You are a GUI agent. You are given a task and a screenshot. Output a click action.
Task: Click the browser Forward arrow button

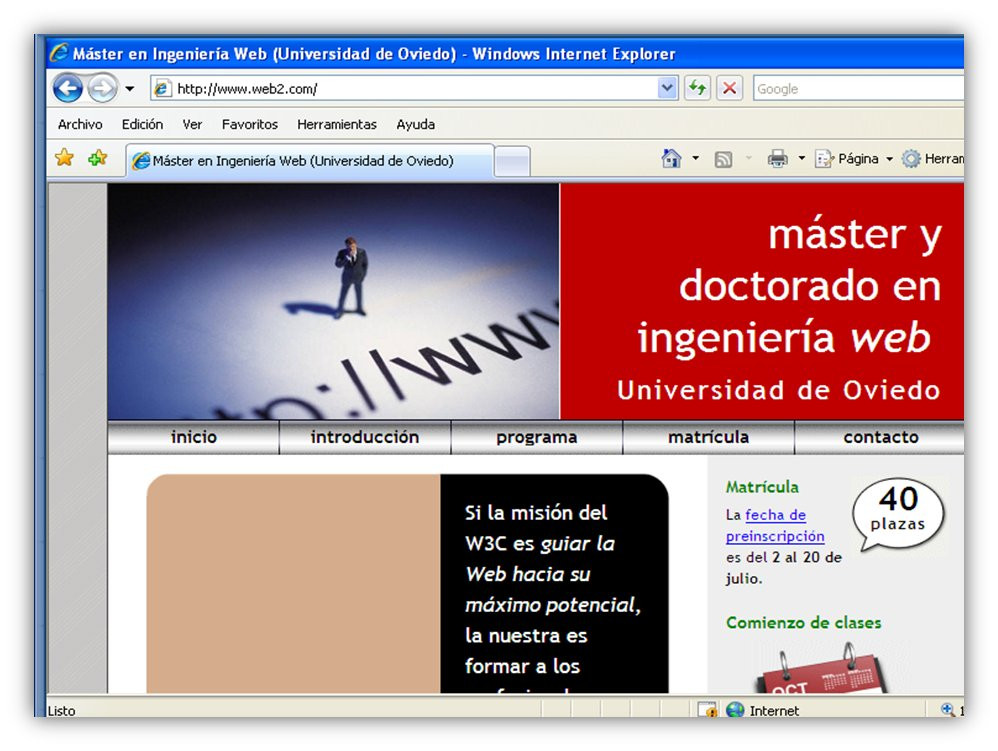click(102, 88)
